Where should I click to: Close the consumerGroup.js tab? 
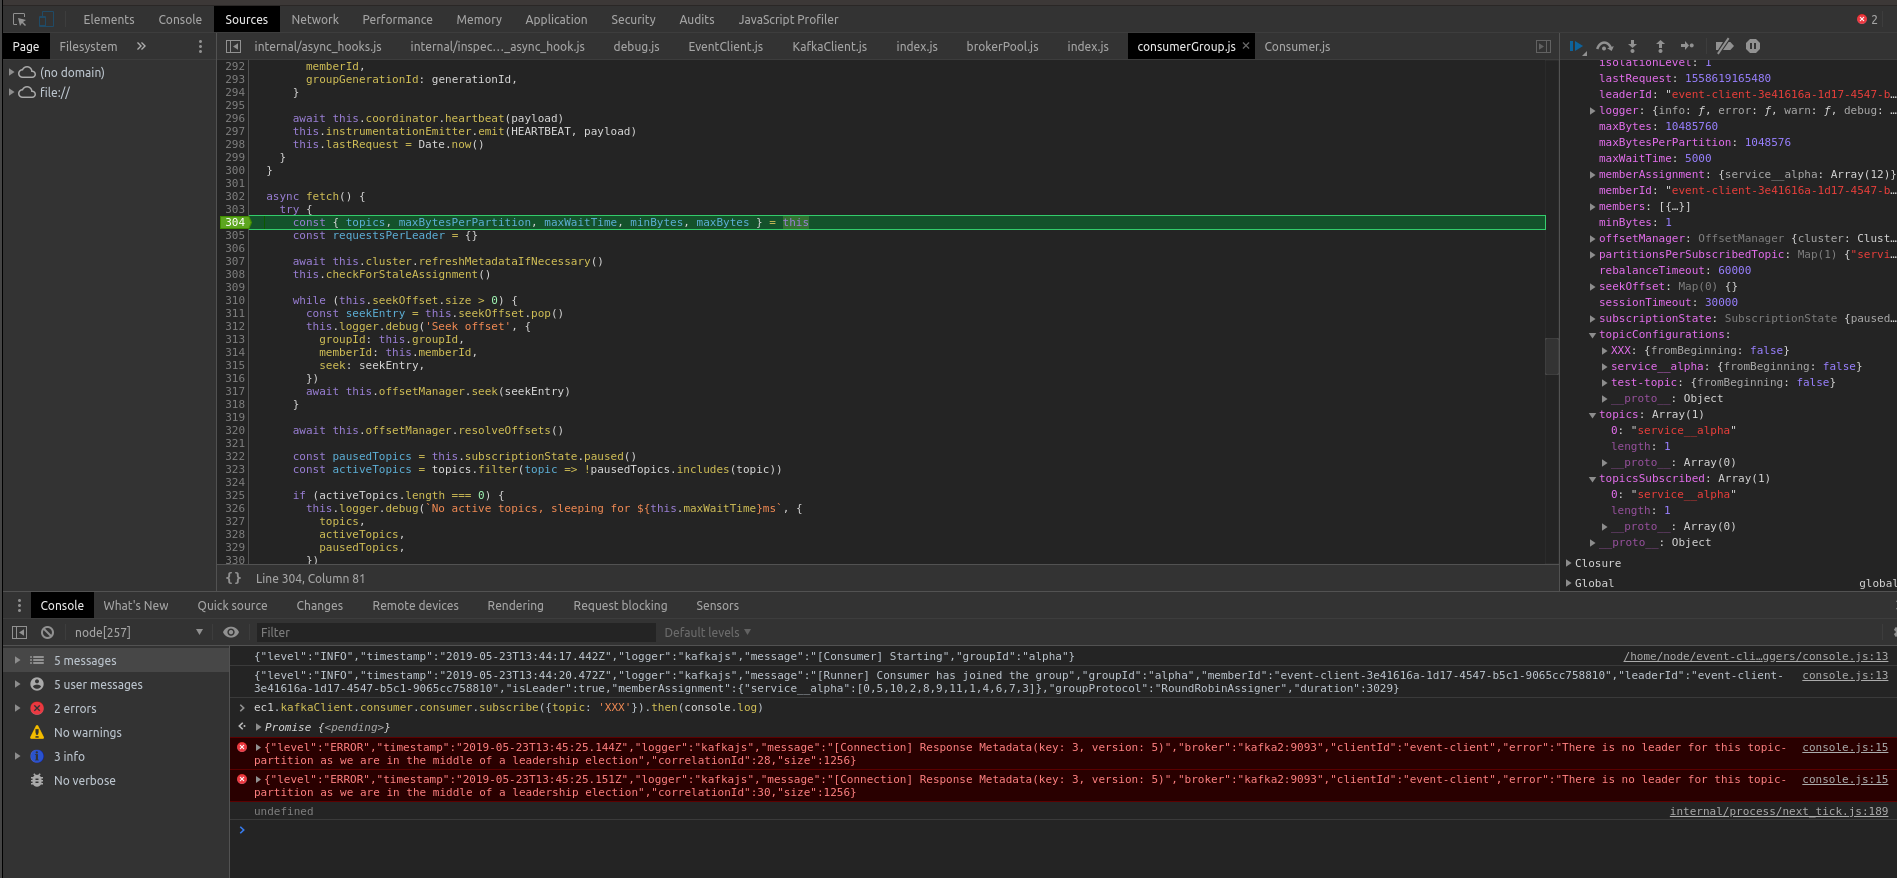pos(1246,46)
